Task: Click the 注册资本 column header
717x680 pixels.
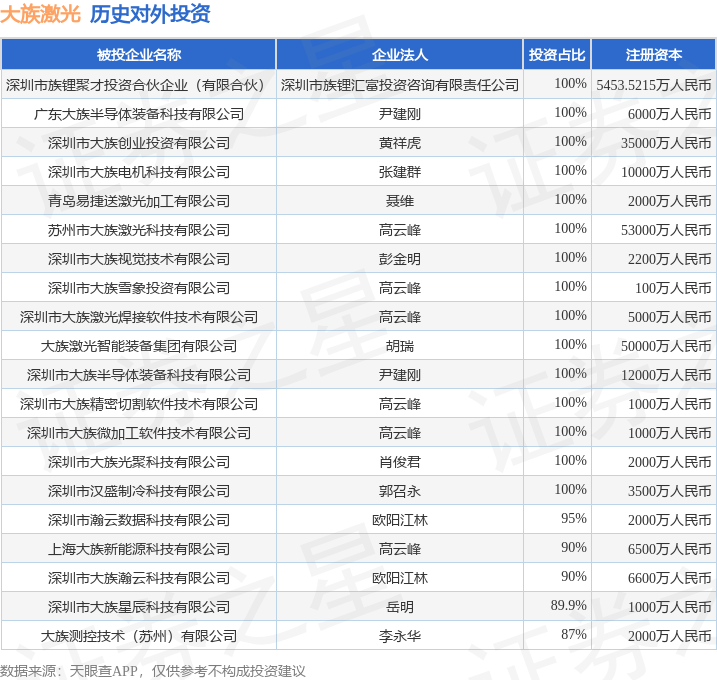Action: [653, 55]
